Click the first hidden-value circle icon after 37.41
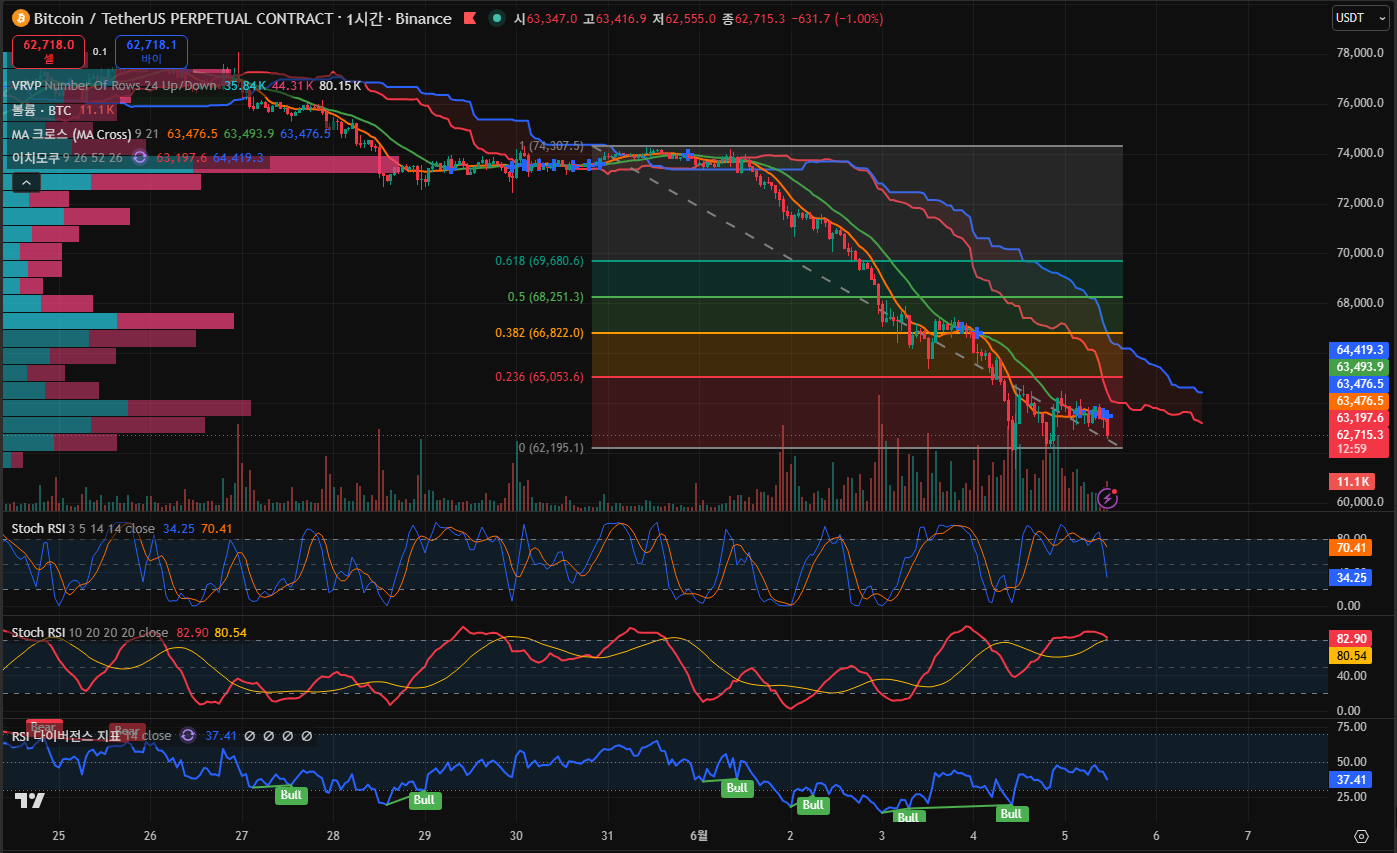This screenshot has width=1397, height=853. point(250,736)
